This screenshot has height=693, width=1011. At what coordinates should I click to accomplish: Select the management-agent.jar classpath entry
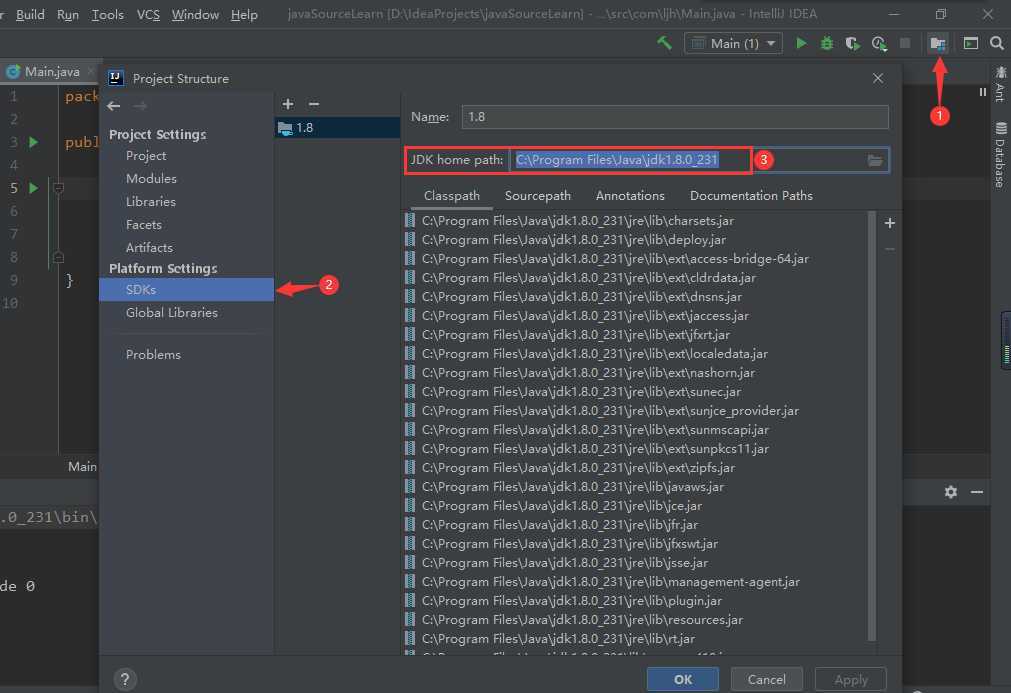click(x=611, y=581)
